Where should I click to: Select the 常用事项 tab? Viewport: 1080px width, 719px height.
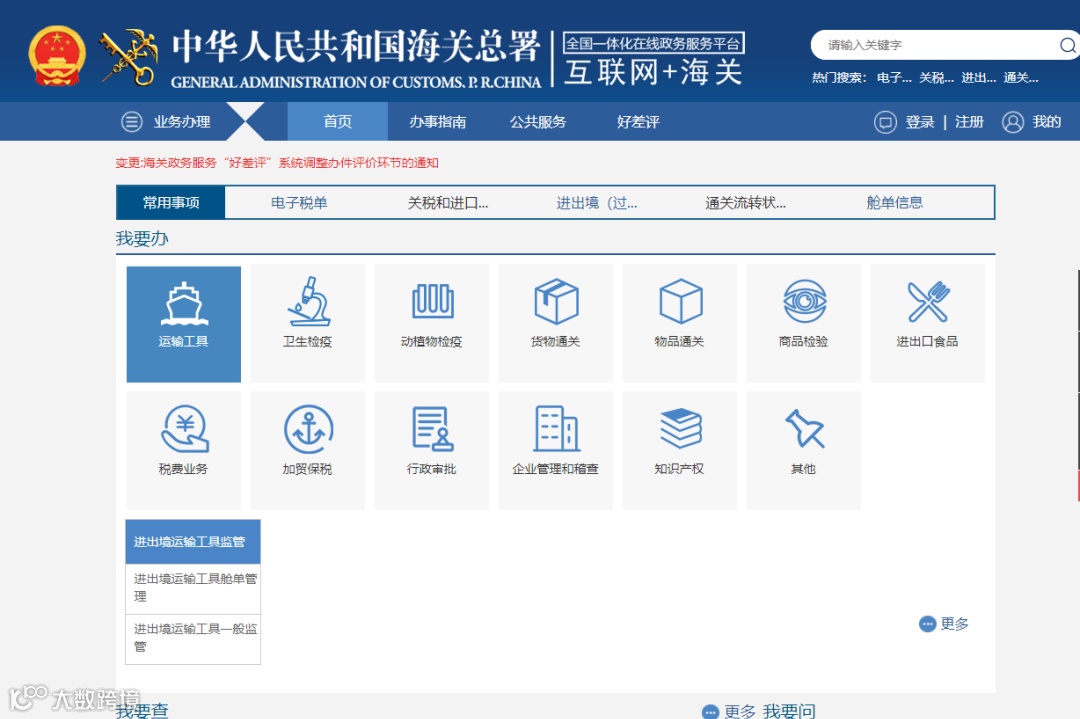(x=171, y=202)
